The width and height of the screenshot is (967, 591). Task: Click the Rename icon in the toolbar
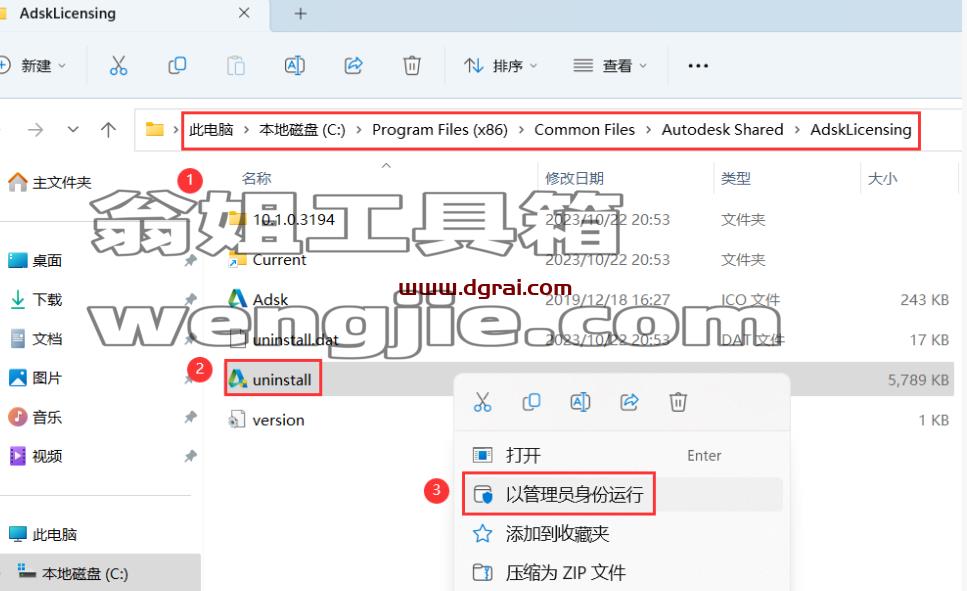tap(294, 65)
